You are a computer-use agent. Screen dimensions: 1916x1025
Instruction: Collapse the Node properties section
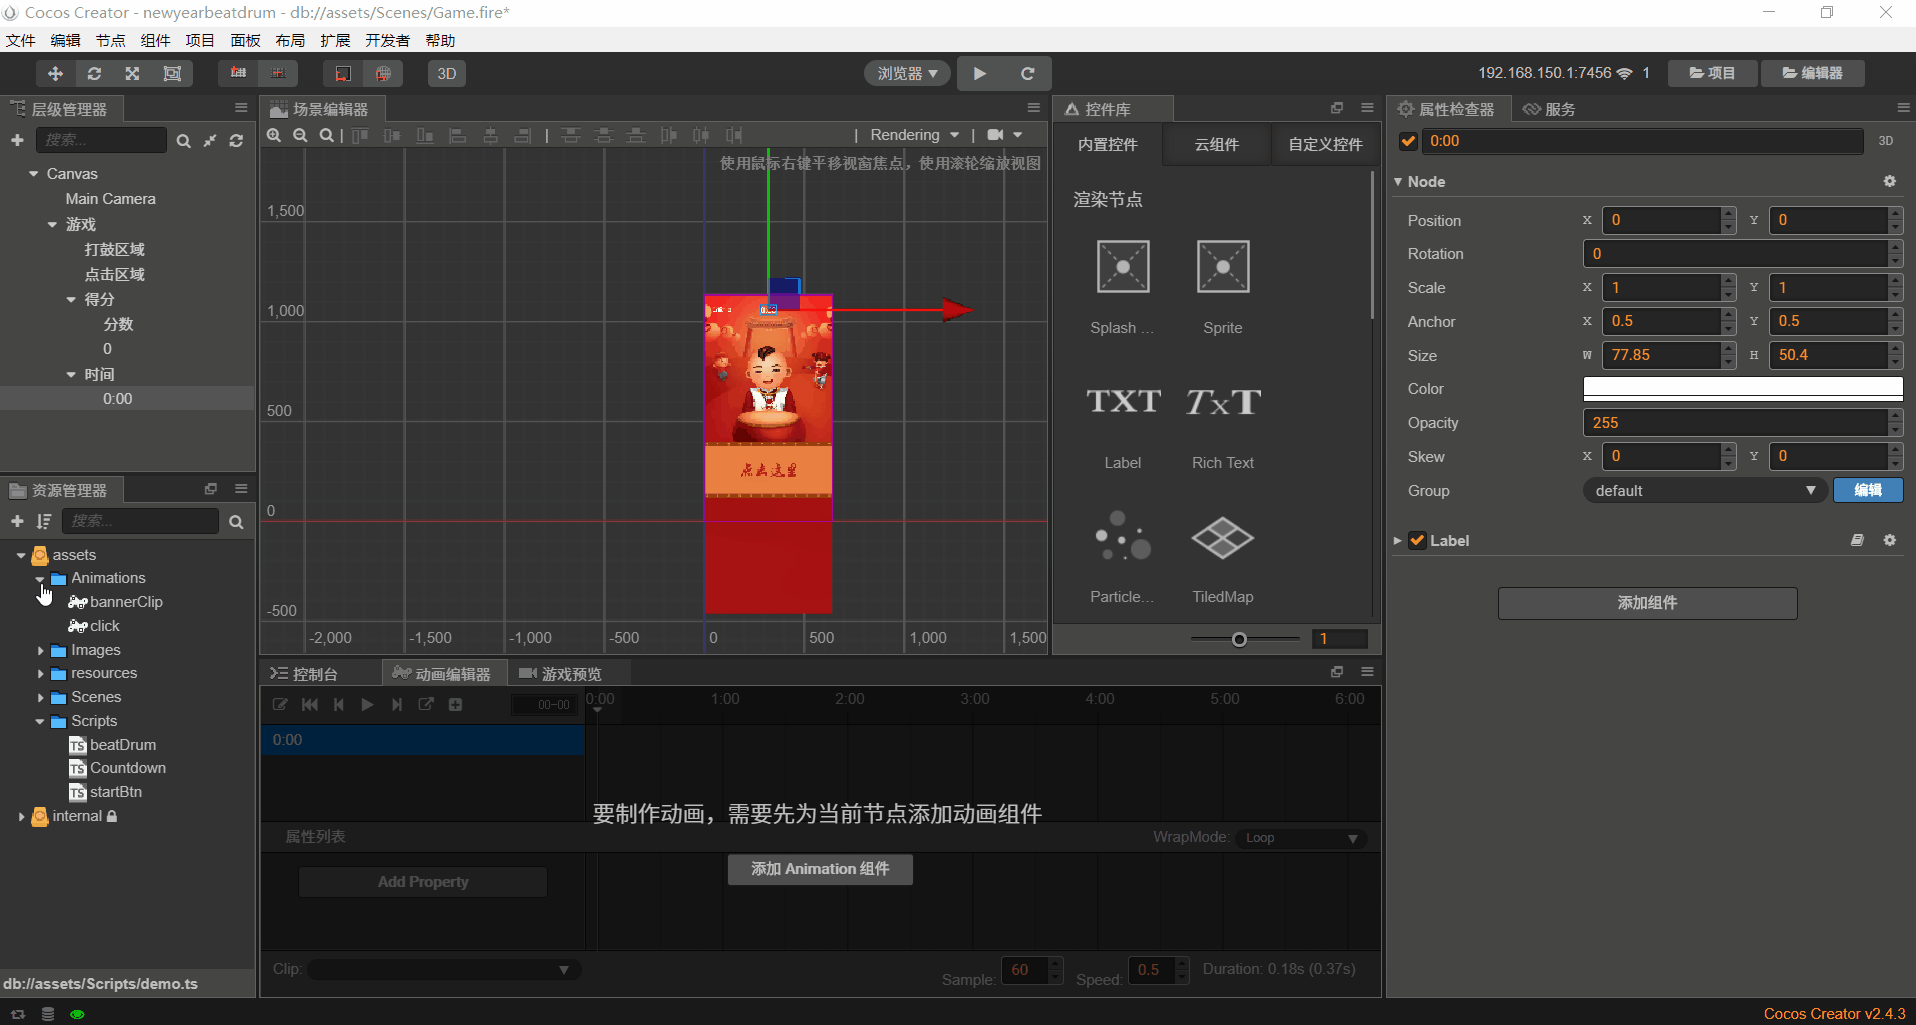[x=1398, y=182]
